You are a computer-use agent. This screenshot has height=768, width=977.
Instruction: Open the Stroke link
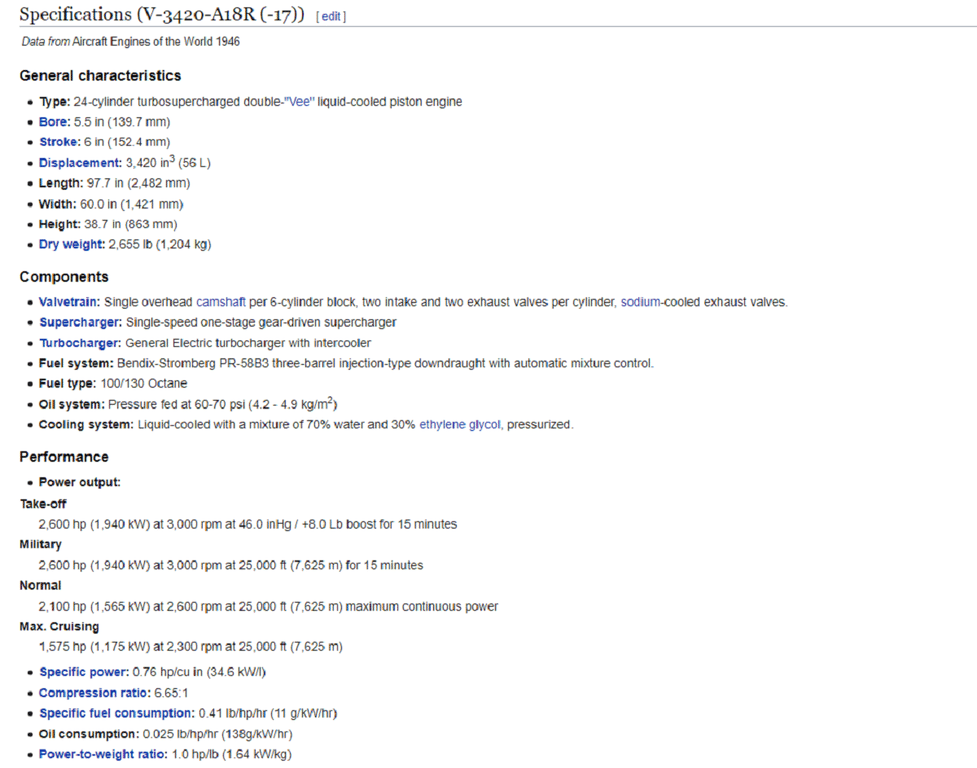[58, 142]
